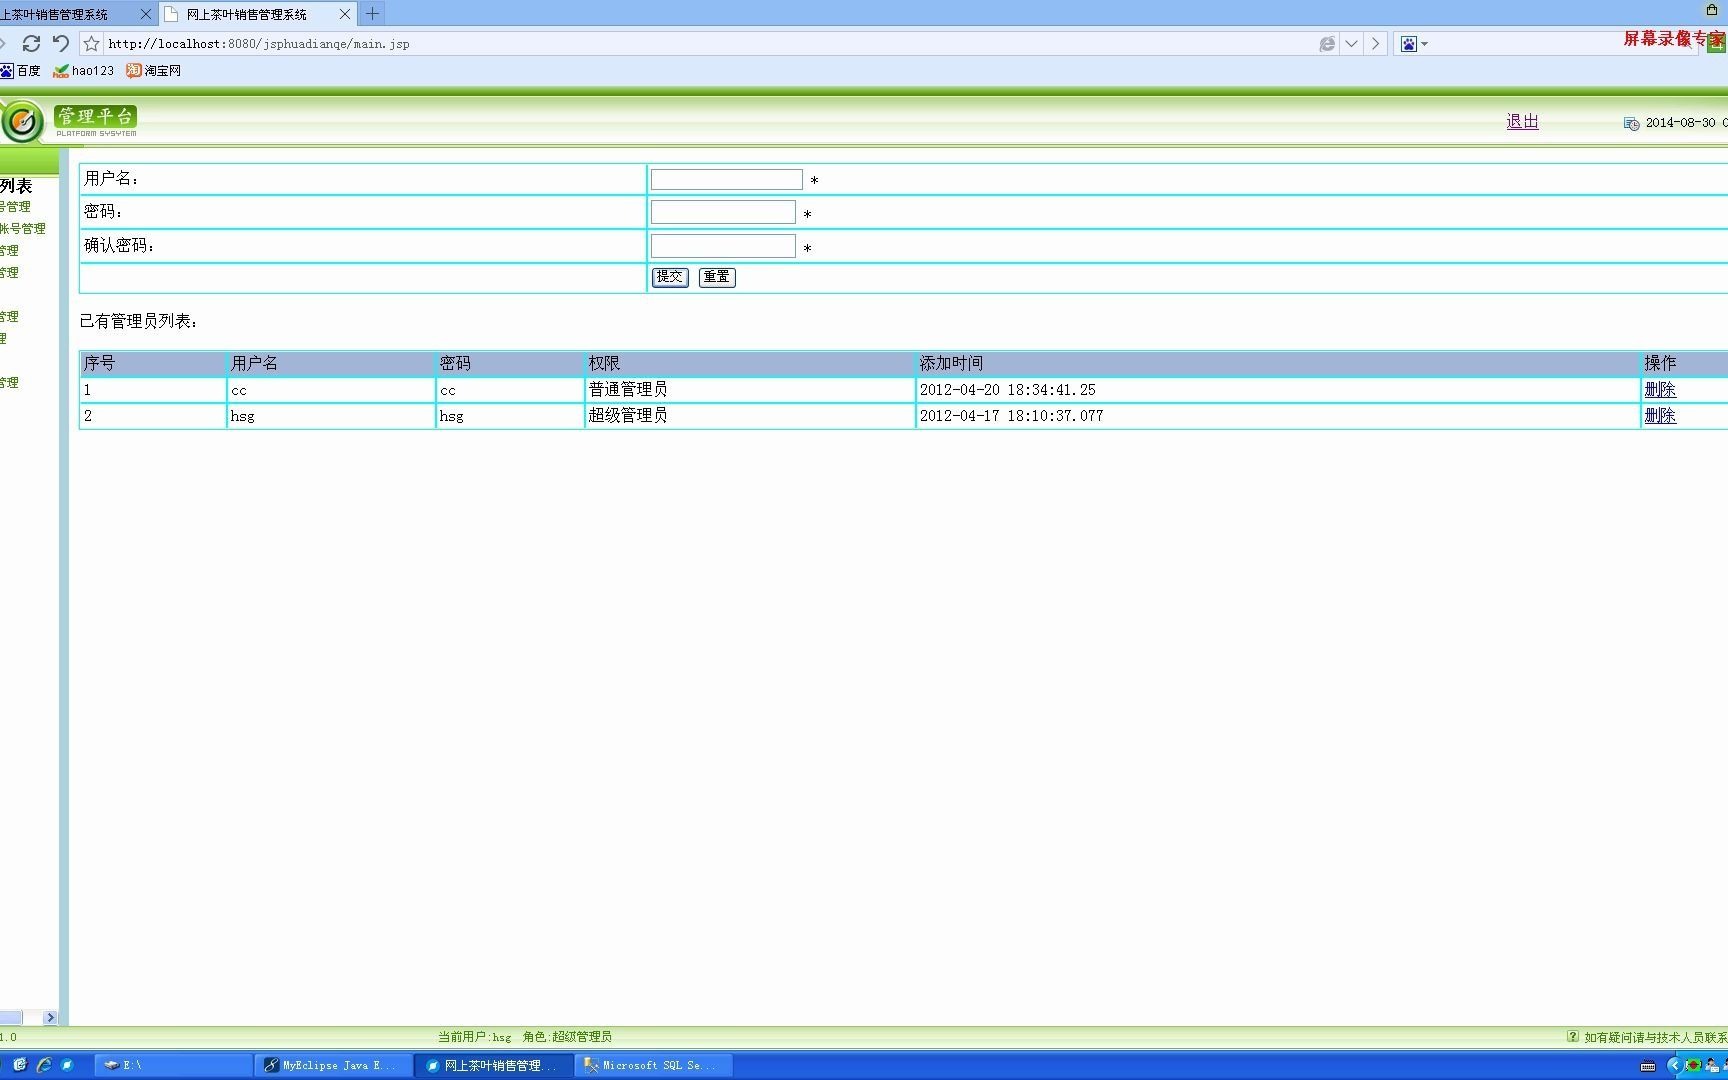
Task: Launch Internet Explorer quick-launch icon
Action: (x=43, y=1065)
